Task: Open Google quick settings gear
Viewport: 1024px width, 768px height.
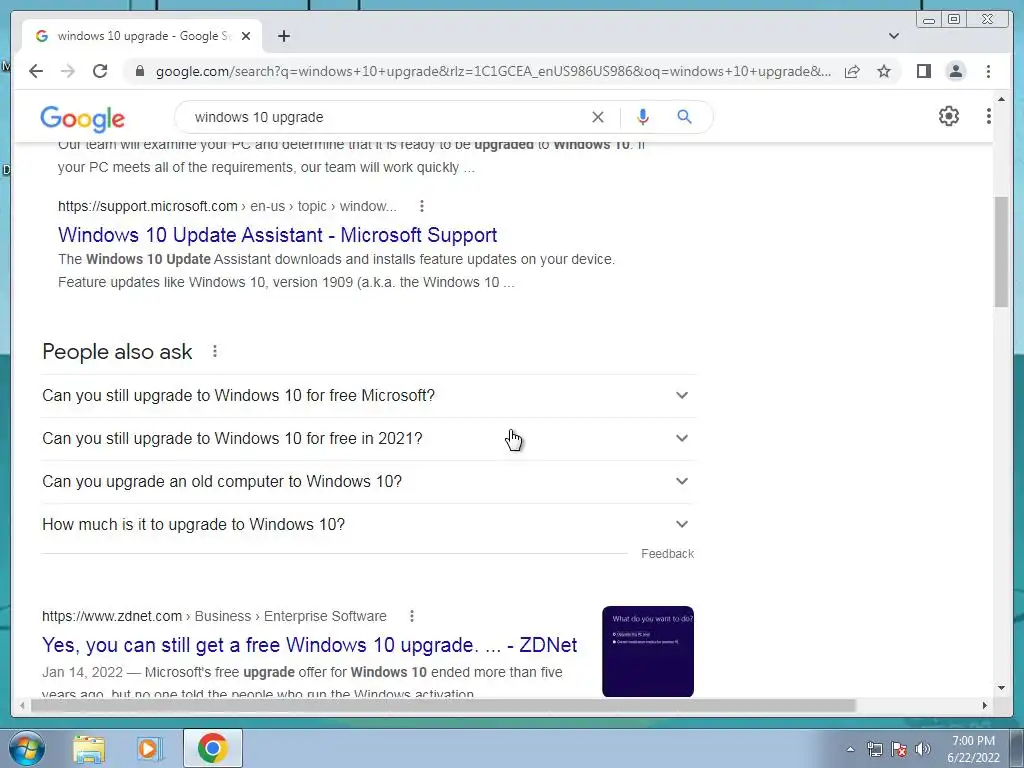Action: pos(949,116)
